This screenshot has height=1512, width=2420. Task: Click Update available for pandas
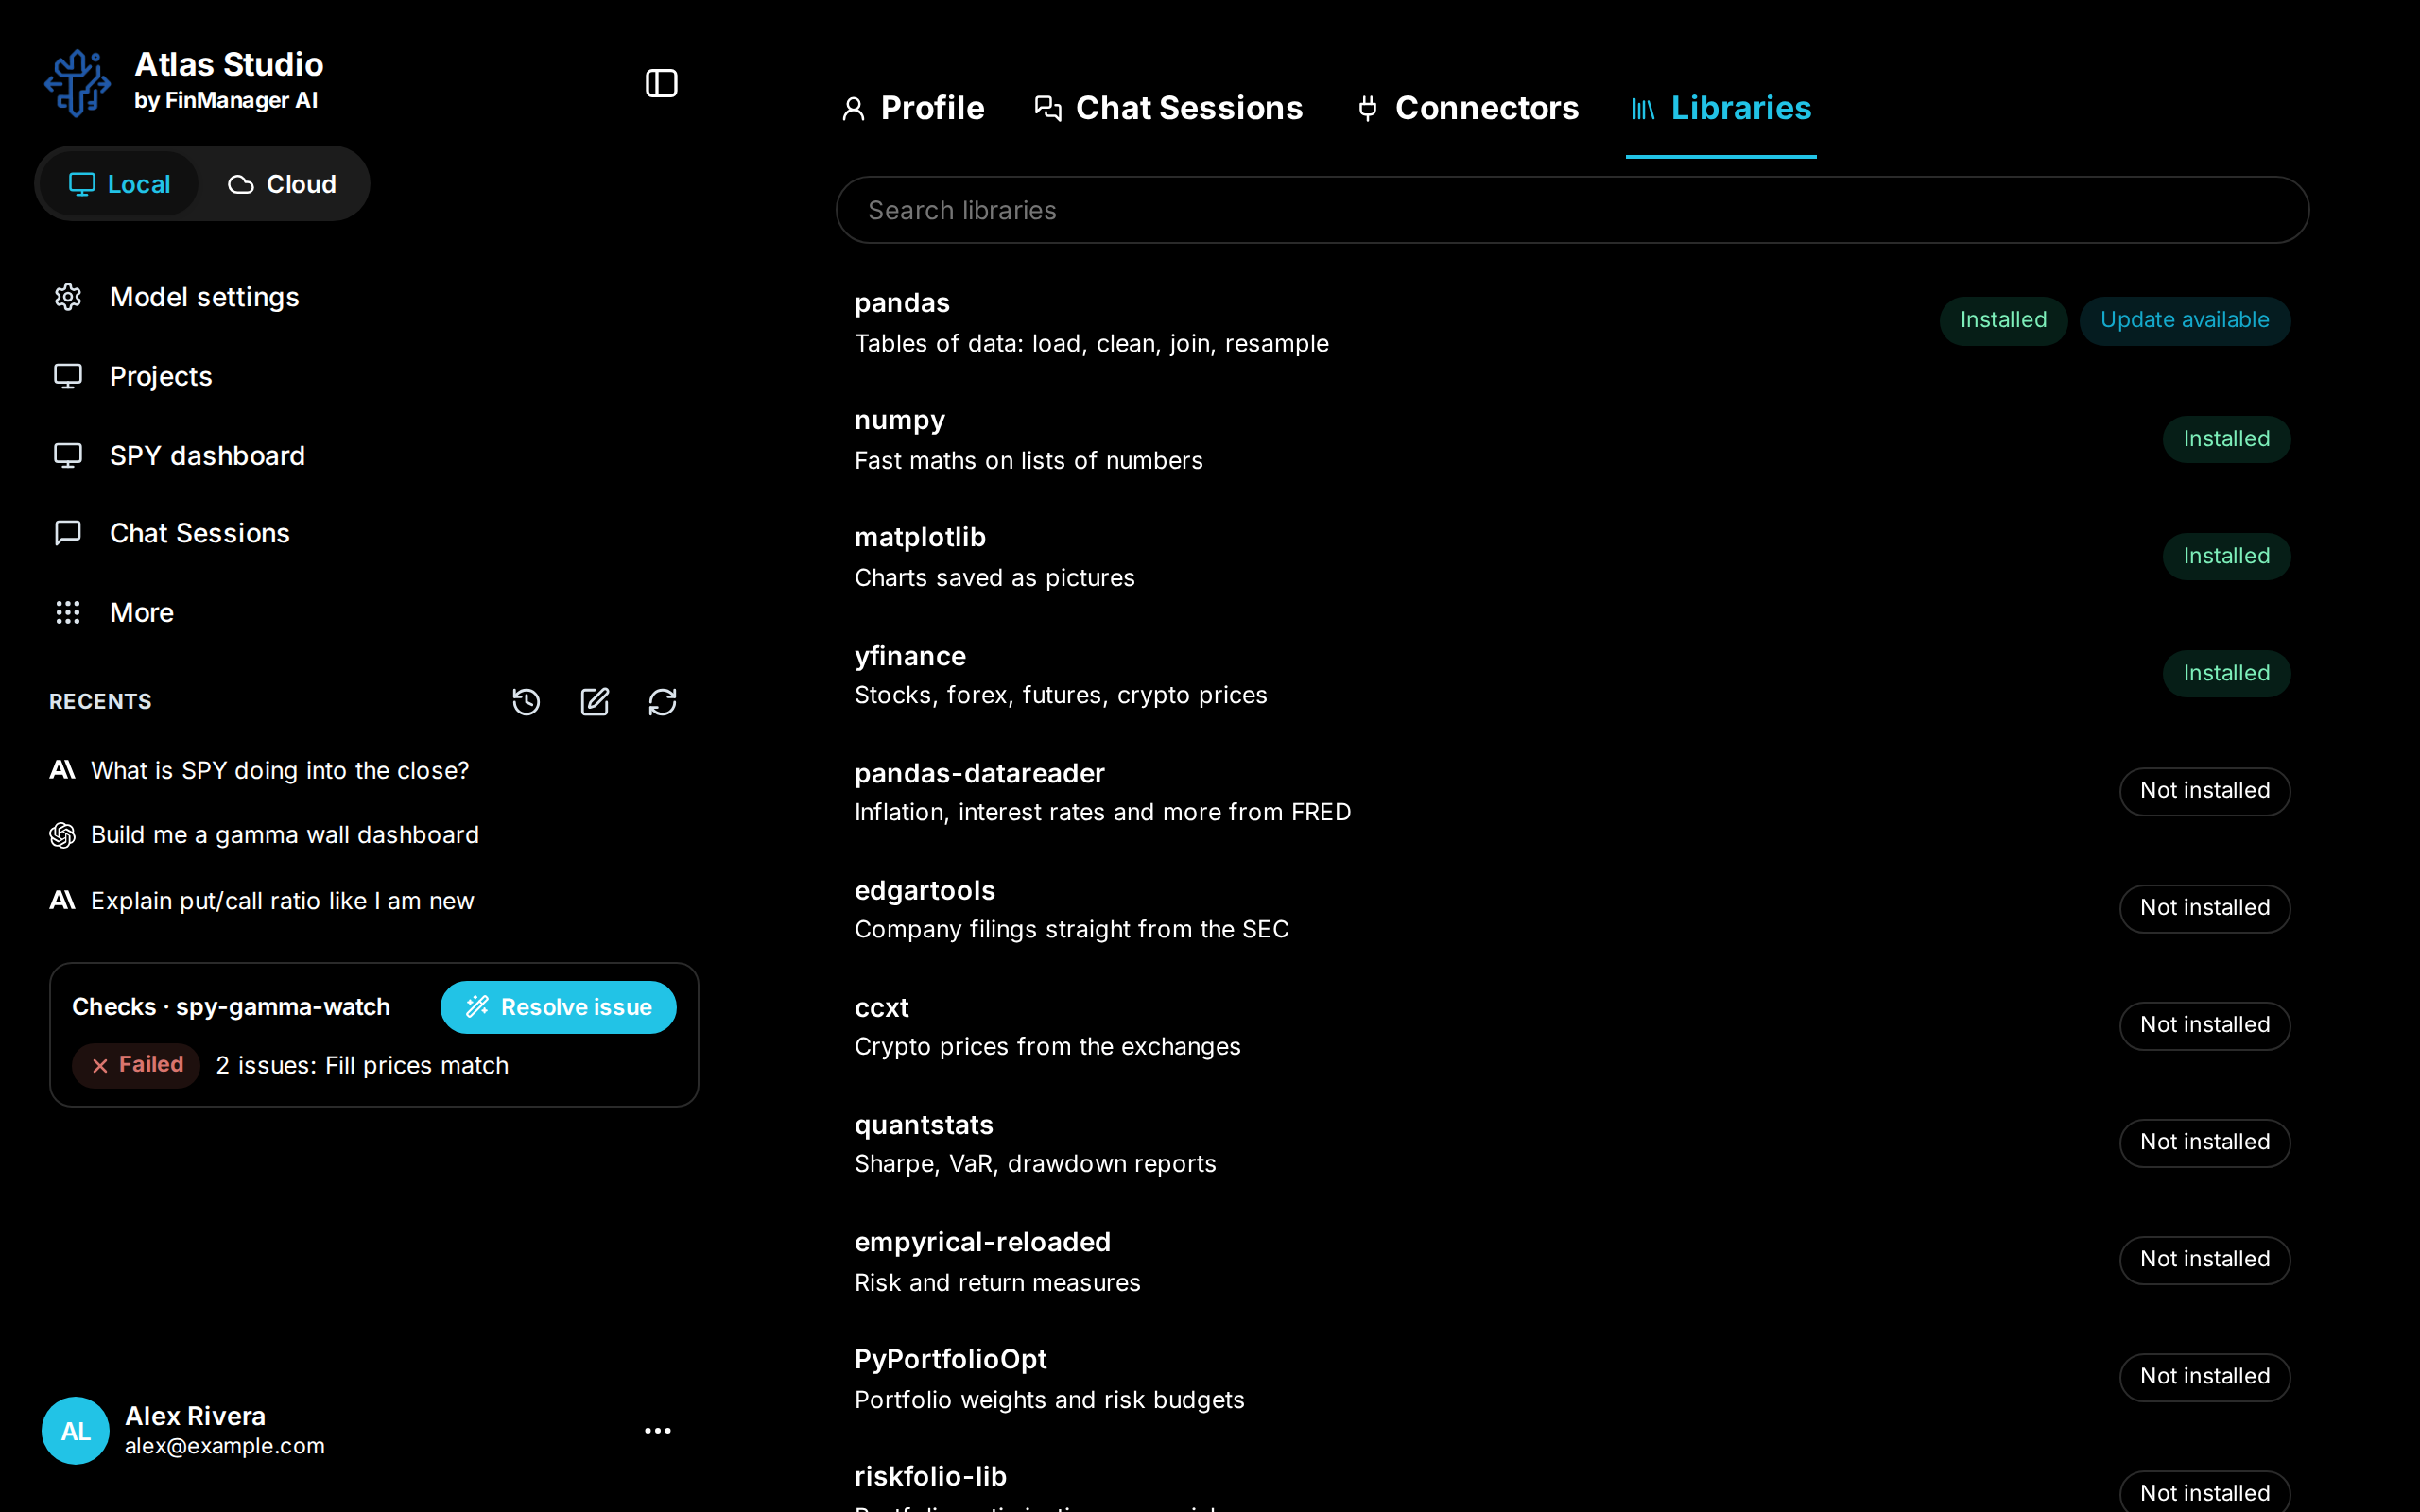[x=2184, y=320]
